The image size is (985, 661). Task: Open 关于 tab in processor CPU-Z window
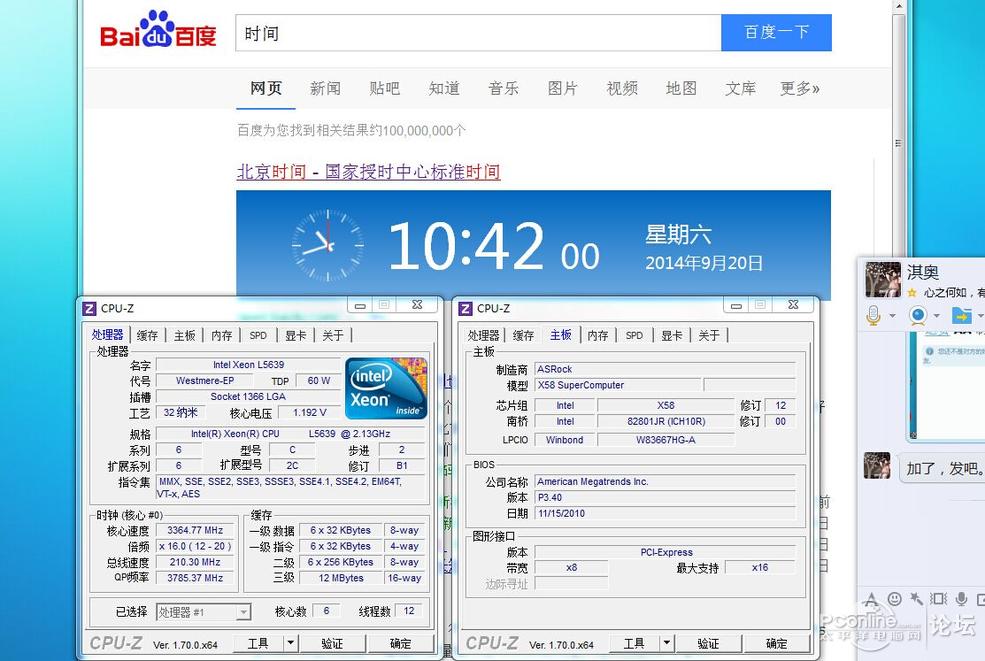[x=333, y=336]
